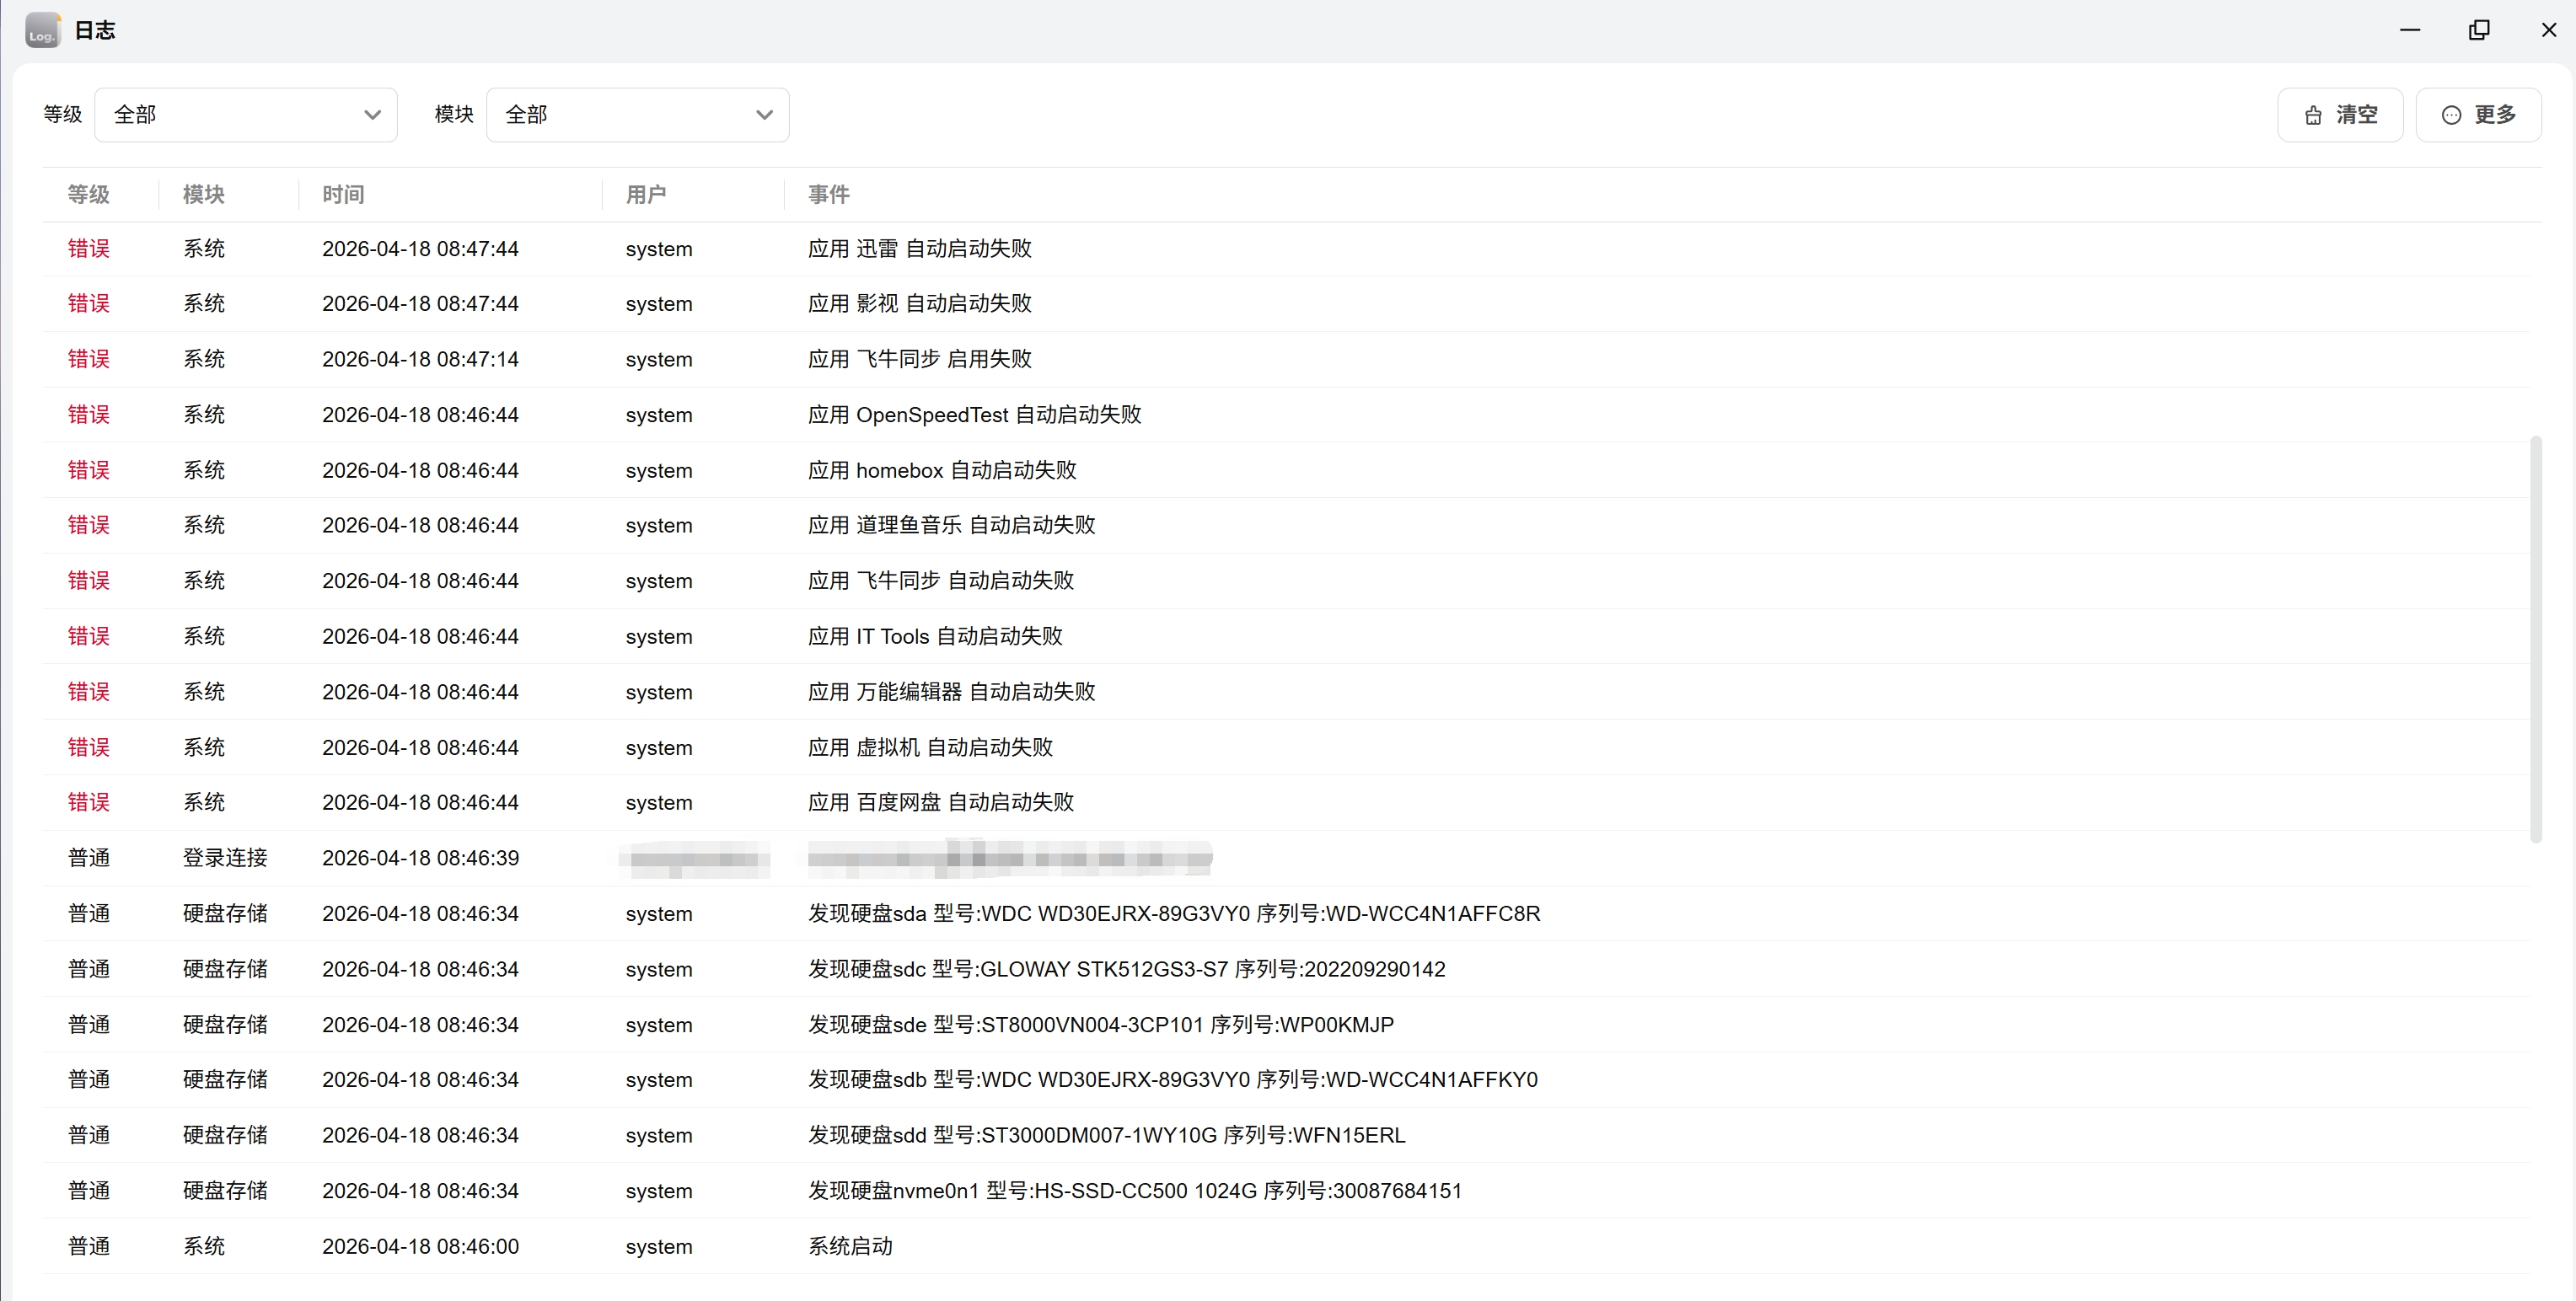Select the OpenSpeedTest startup failure entry

(974, 415)
